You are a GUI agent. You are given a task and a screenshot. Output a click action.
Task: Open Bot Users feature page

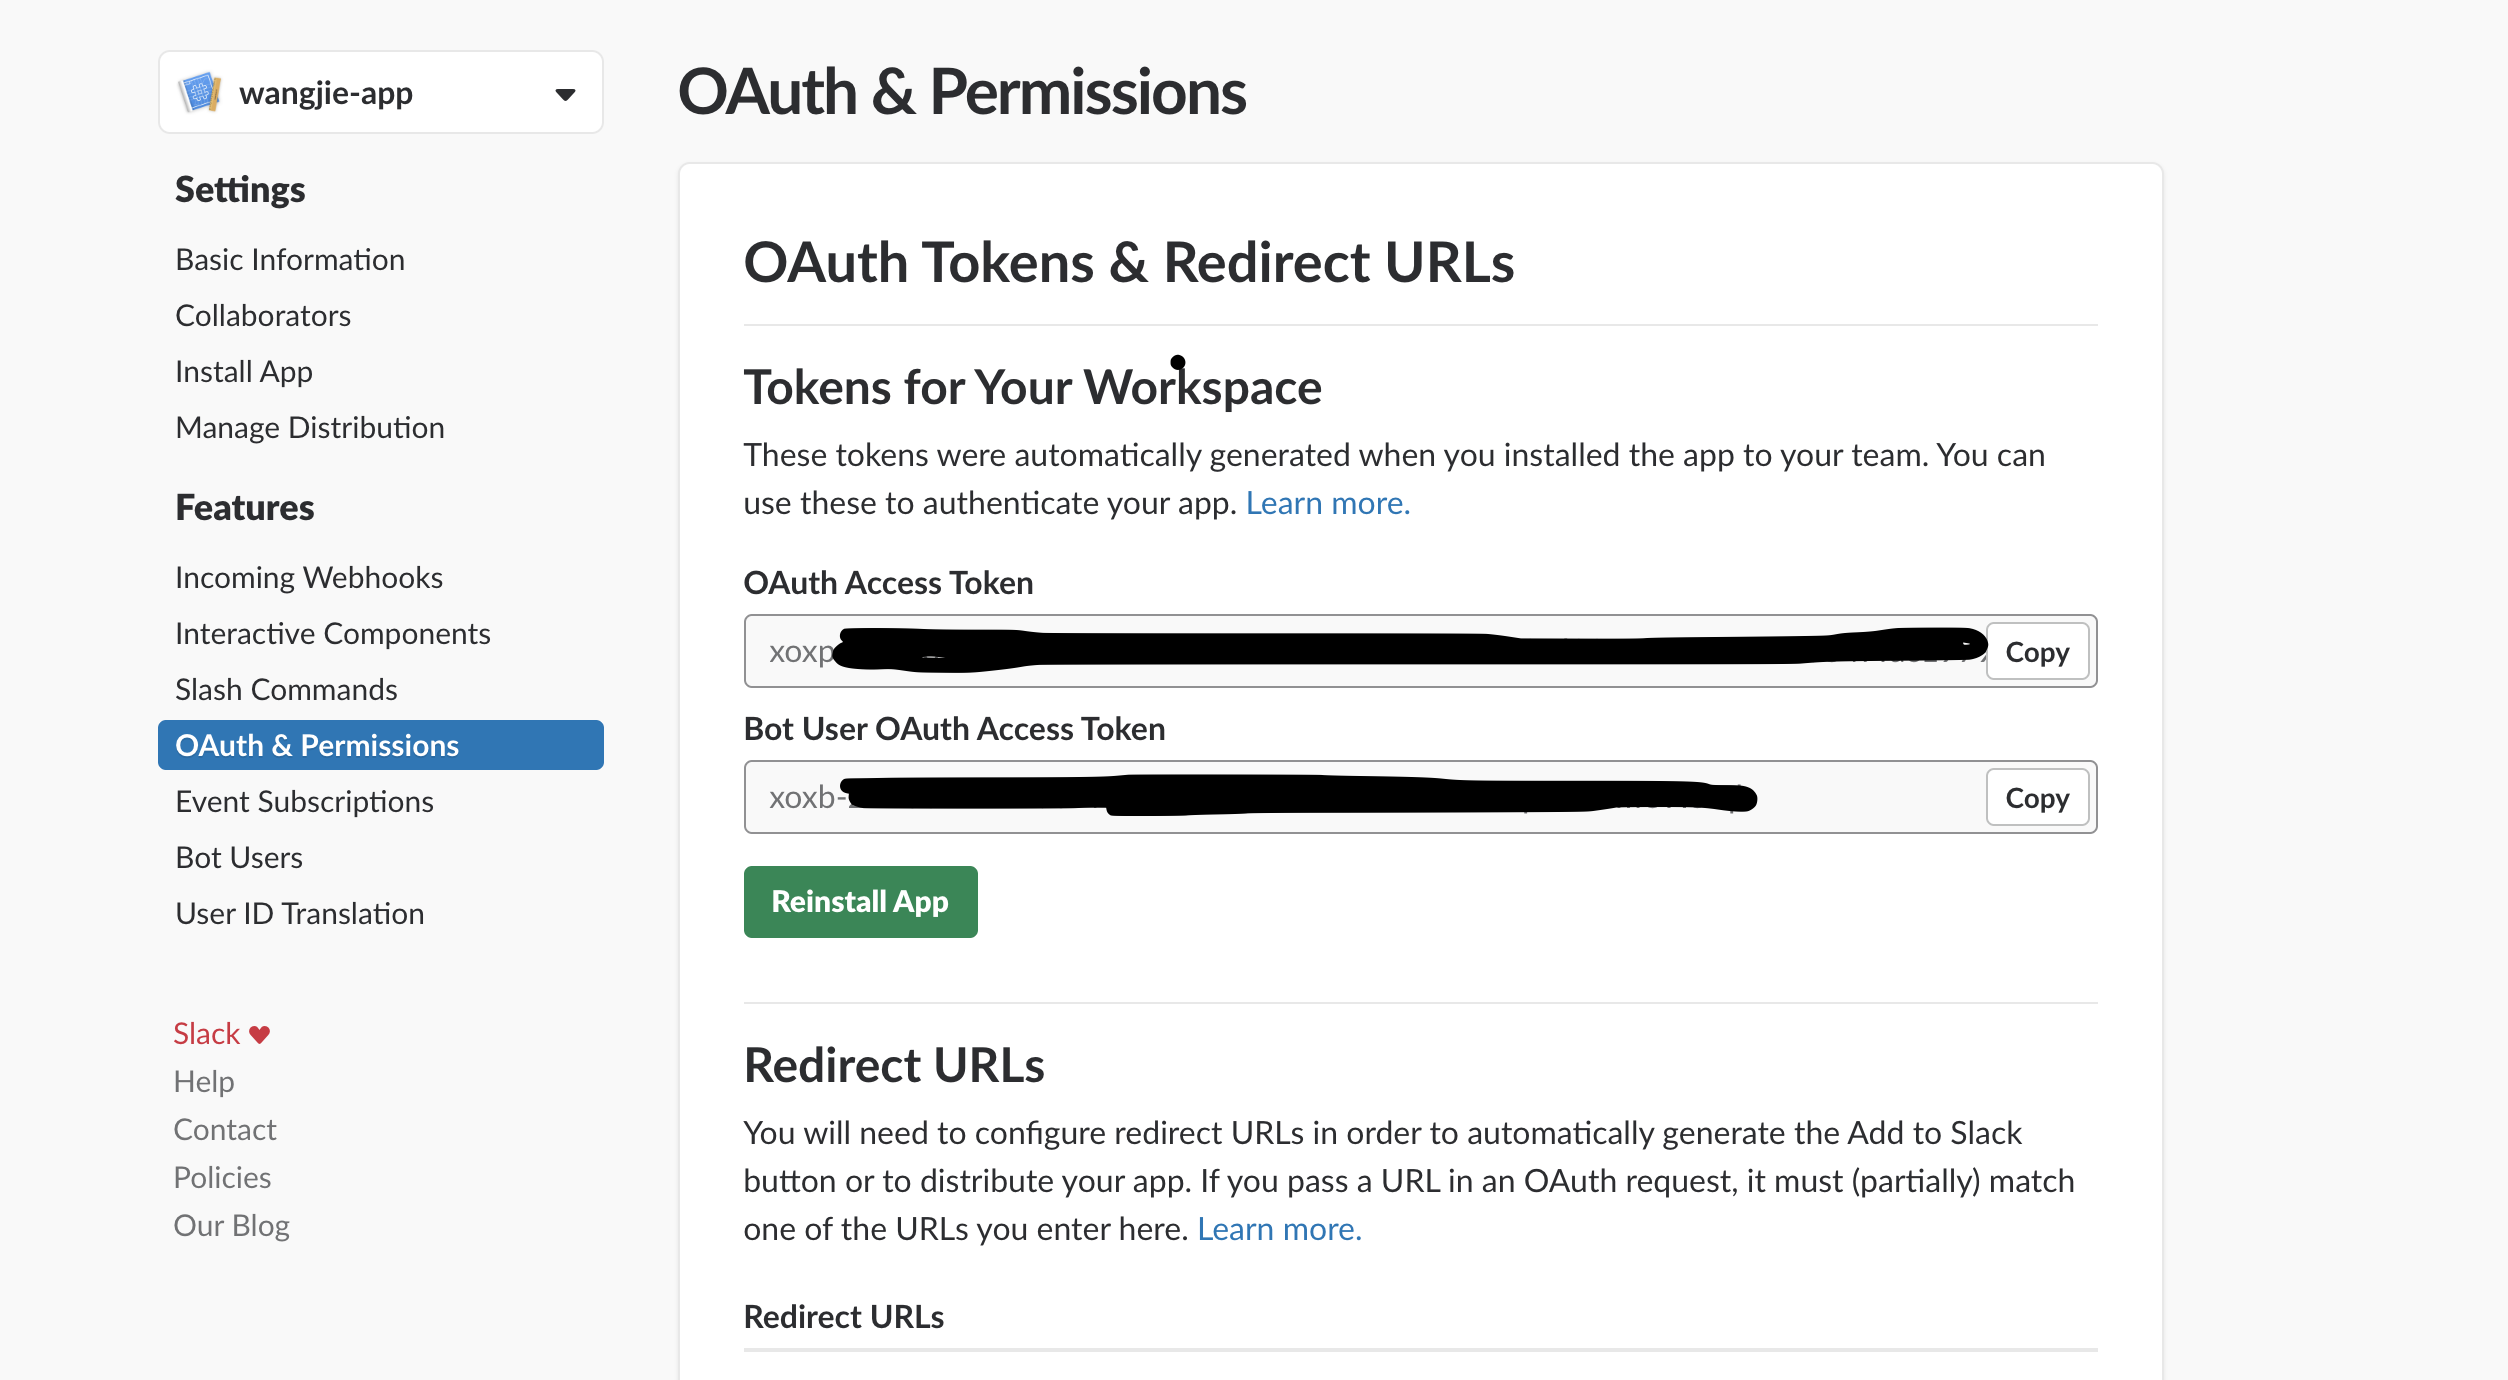pyautogui.click(x=239, y=858)
